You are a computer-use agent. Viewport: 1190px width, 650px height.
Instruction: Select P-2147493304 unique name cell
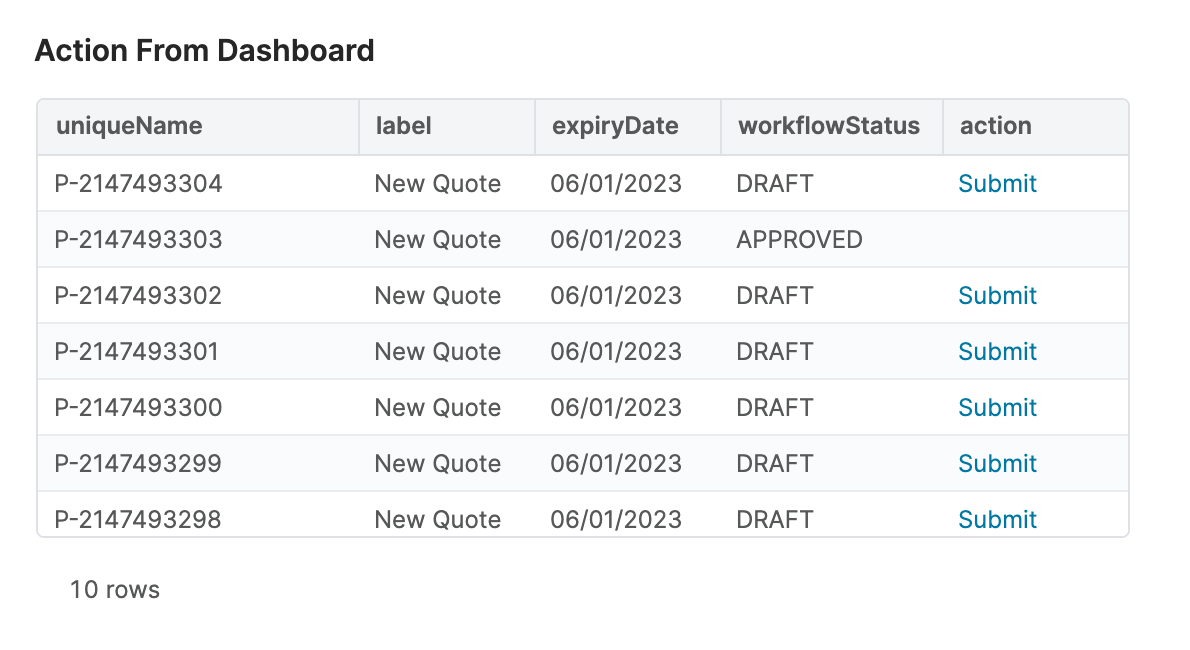pos(138,184)
